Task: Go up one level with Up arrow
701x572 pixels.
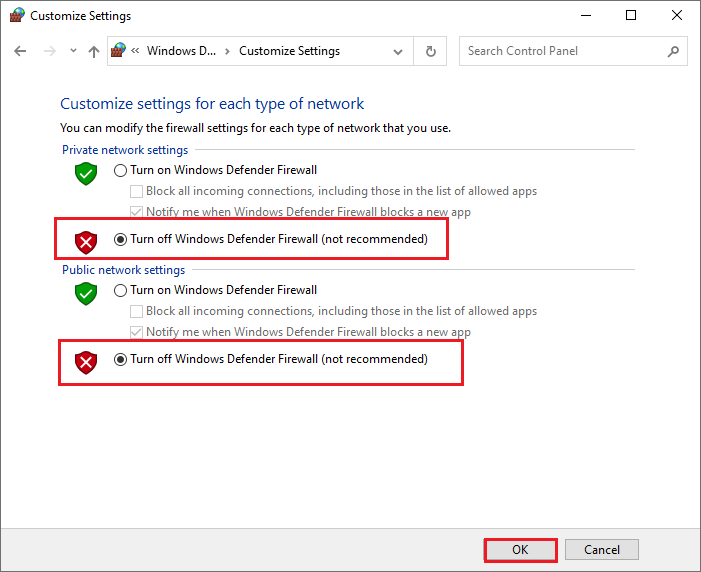Action: [x=93, y=51]
